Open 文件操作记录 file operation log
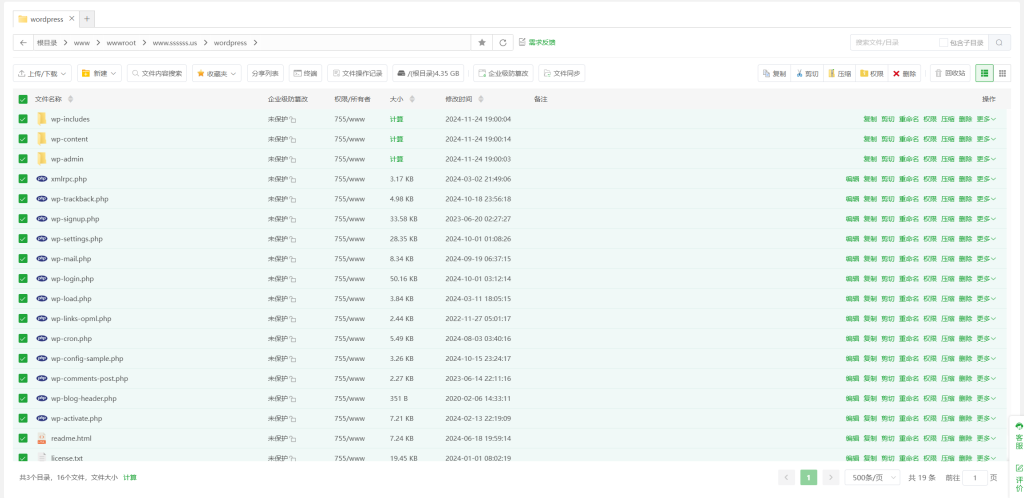This screenshot has height=498, width=1024. (357, 74)
